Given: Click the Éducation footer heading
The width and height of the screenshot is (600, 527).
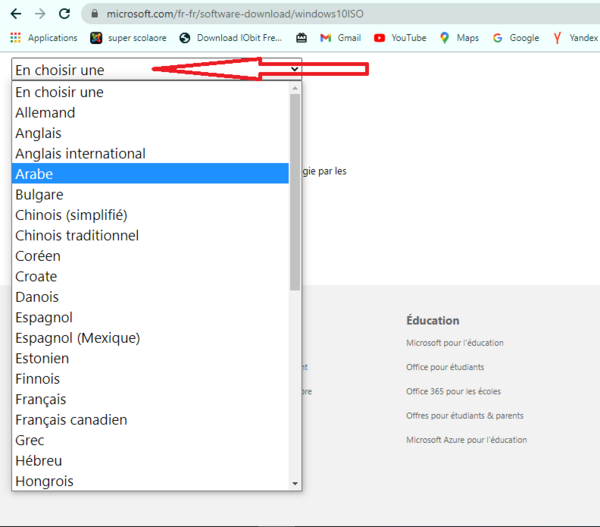Looking at the screenshot, I should (x=433, y=320).
